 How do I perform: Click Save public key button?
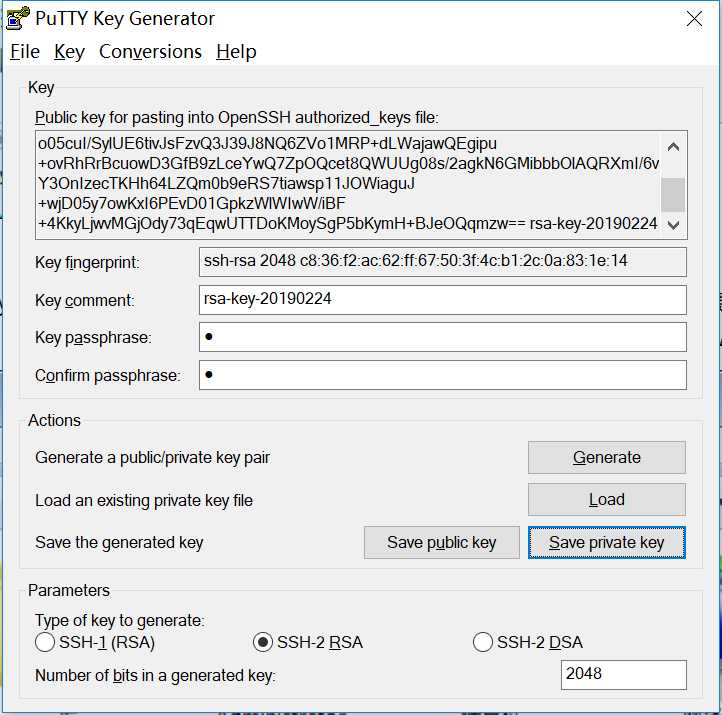442,542
